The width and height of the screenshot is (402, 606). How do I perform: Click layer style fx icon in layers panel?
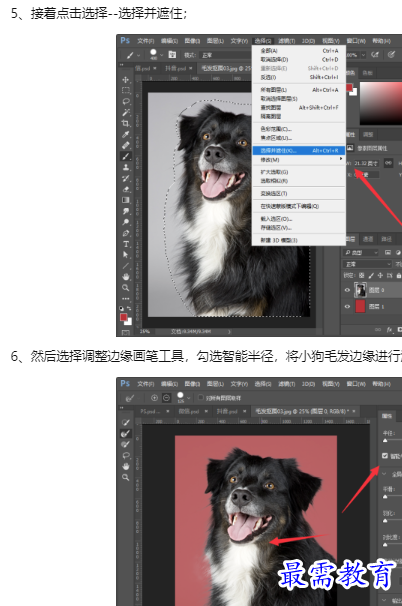coord(389,330)
